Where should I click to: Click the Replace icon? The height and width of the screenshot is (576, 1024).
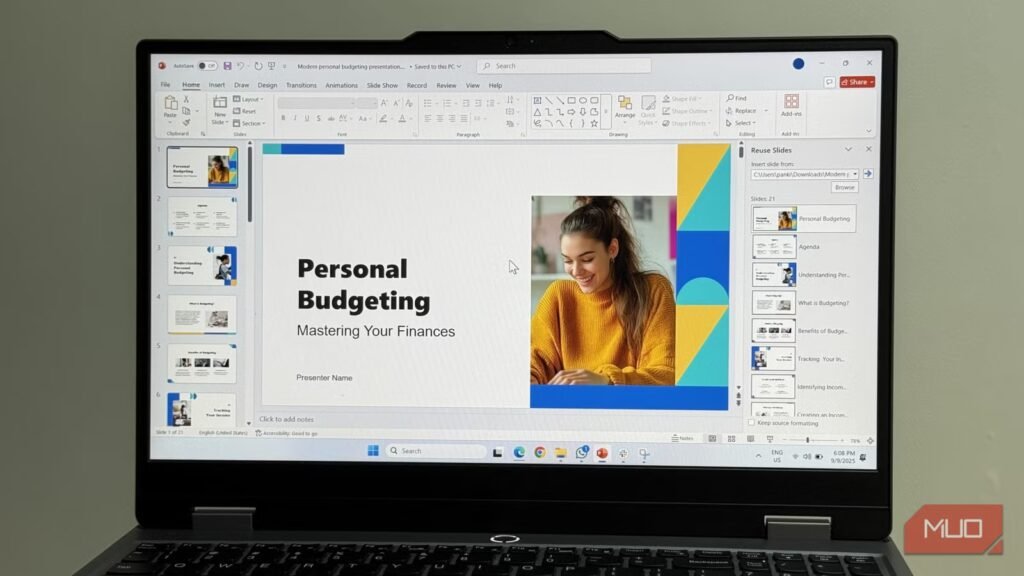pyautogui.click(x=742, y=111)
